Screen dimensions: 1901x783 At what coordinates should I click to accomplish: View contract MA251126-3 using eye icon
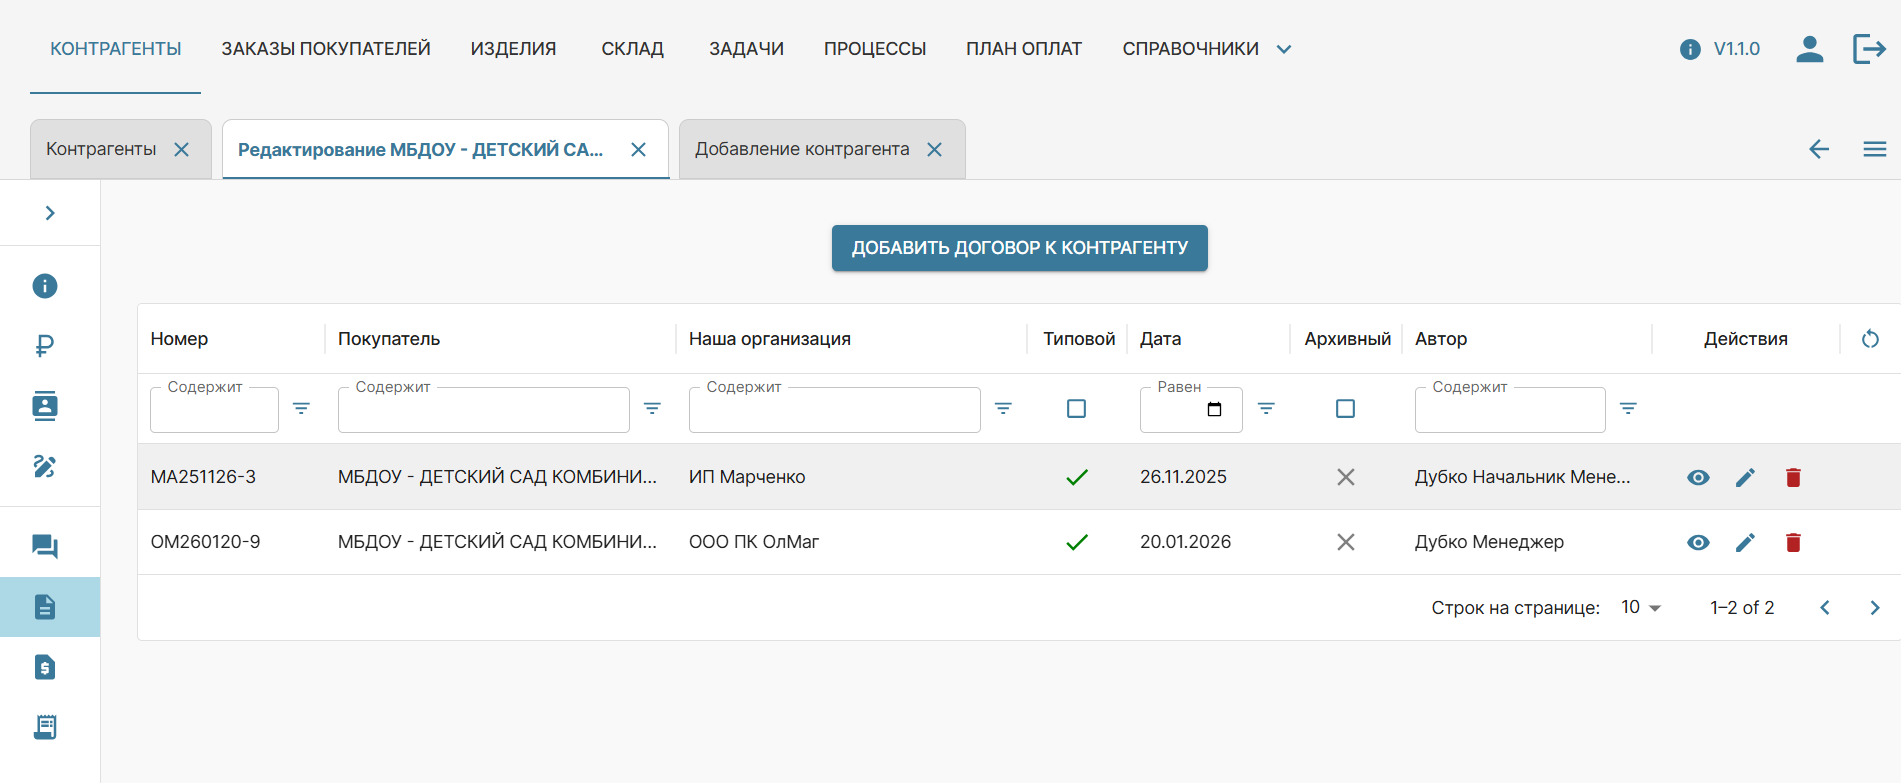click(x=1698, y=478)
